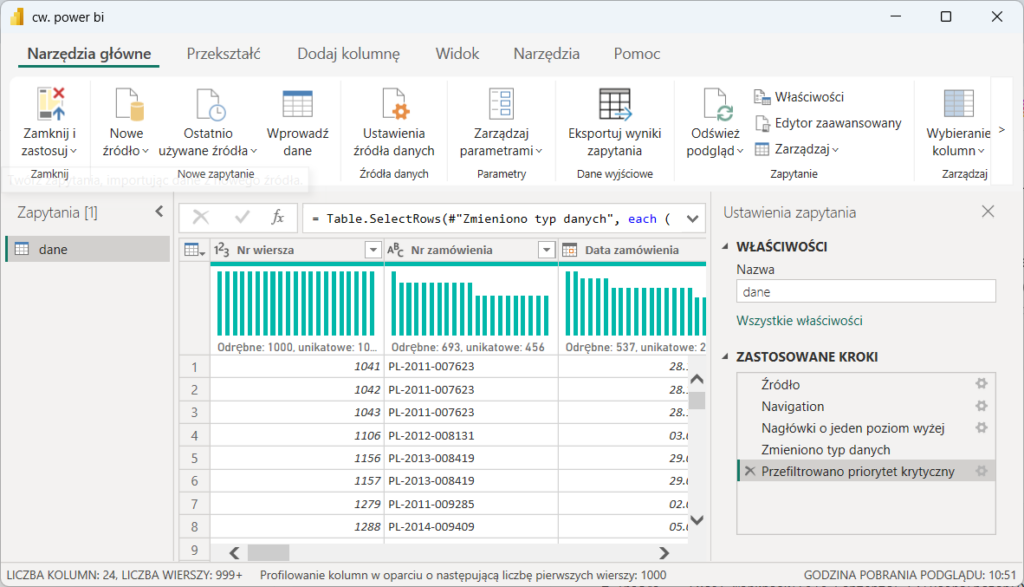Click the Nr zamówienia column distribution chart

point(470,303)
